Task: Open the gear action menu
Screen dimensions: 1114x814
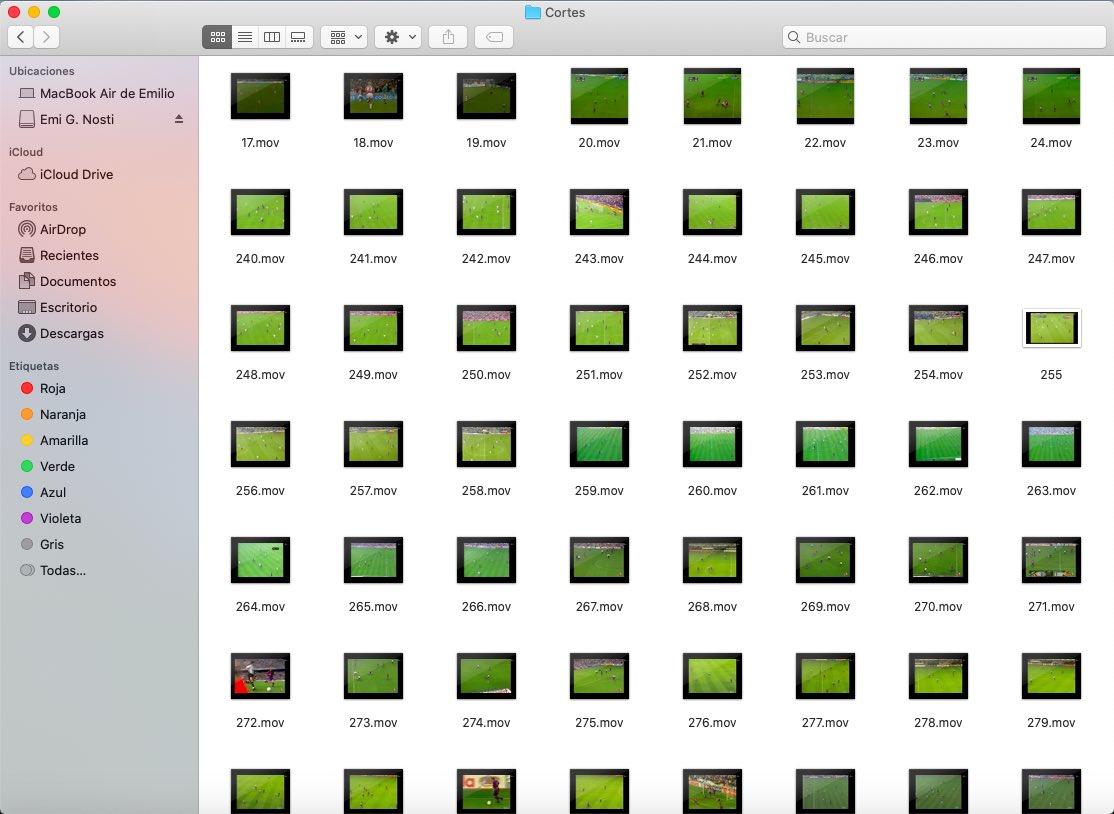Action: point(399,37)
